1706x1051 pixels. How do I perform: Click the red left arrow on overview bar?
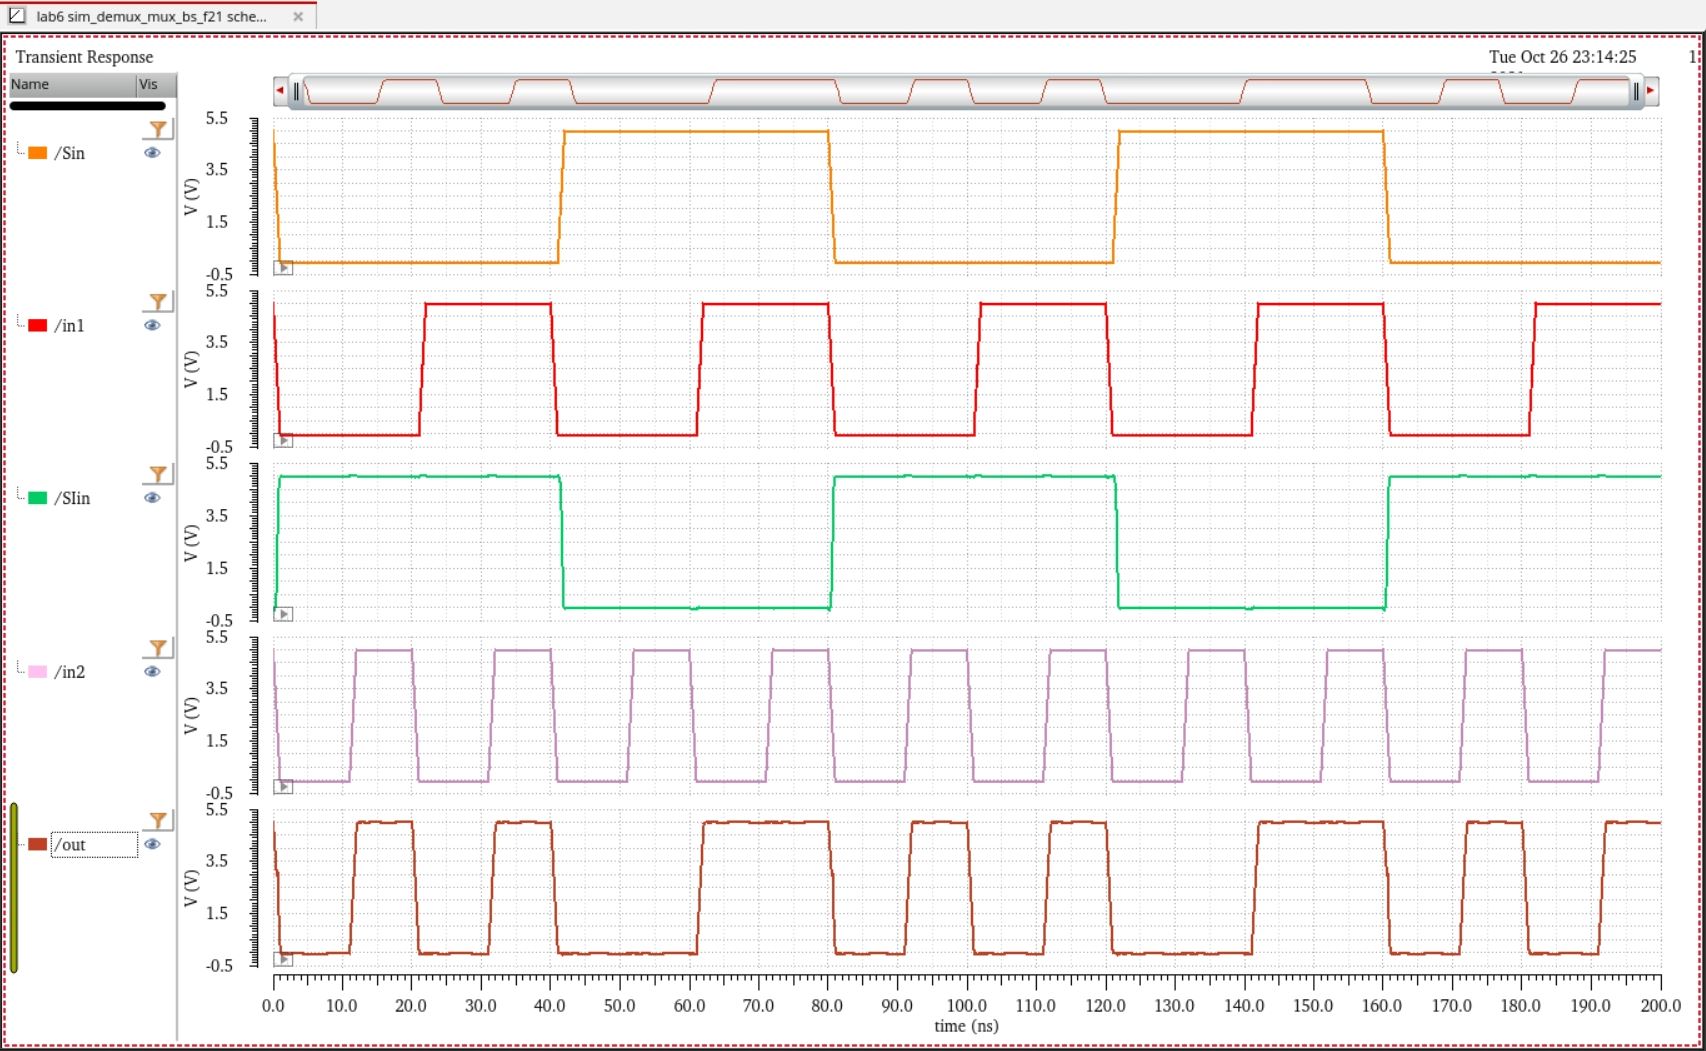tap(280, 91)
